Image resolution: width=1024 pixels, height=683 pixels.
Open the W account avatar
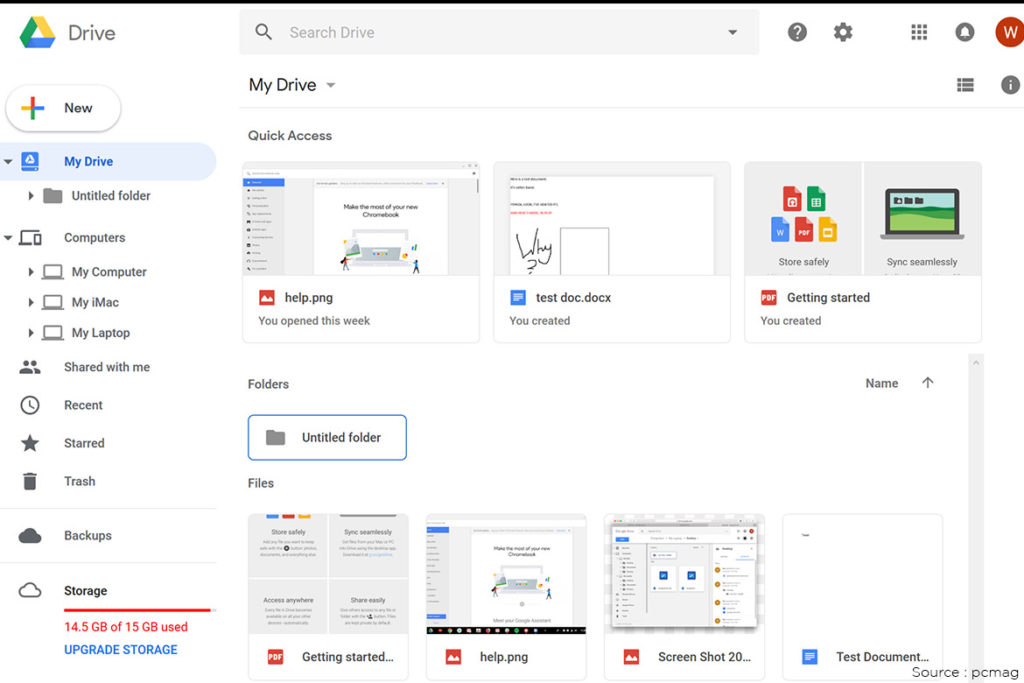coord(1010,32)
